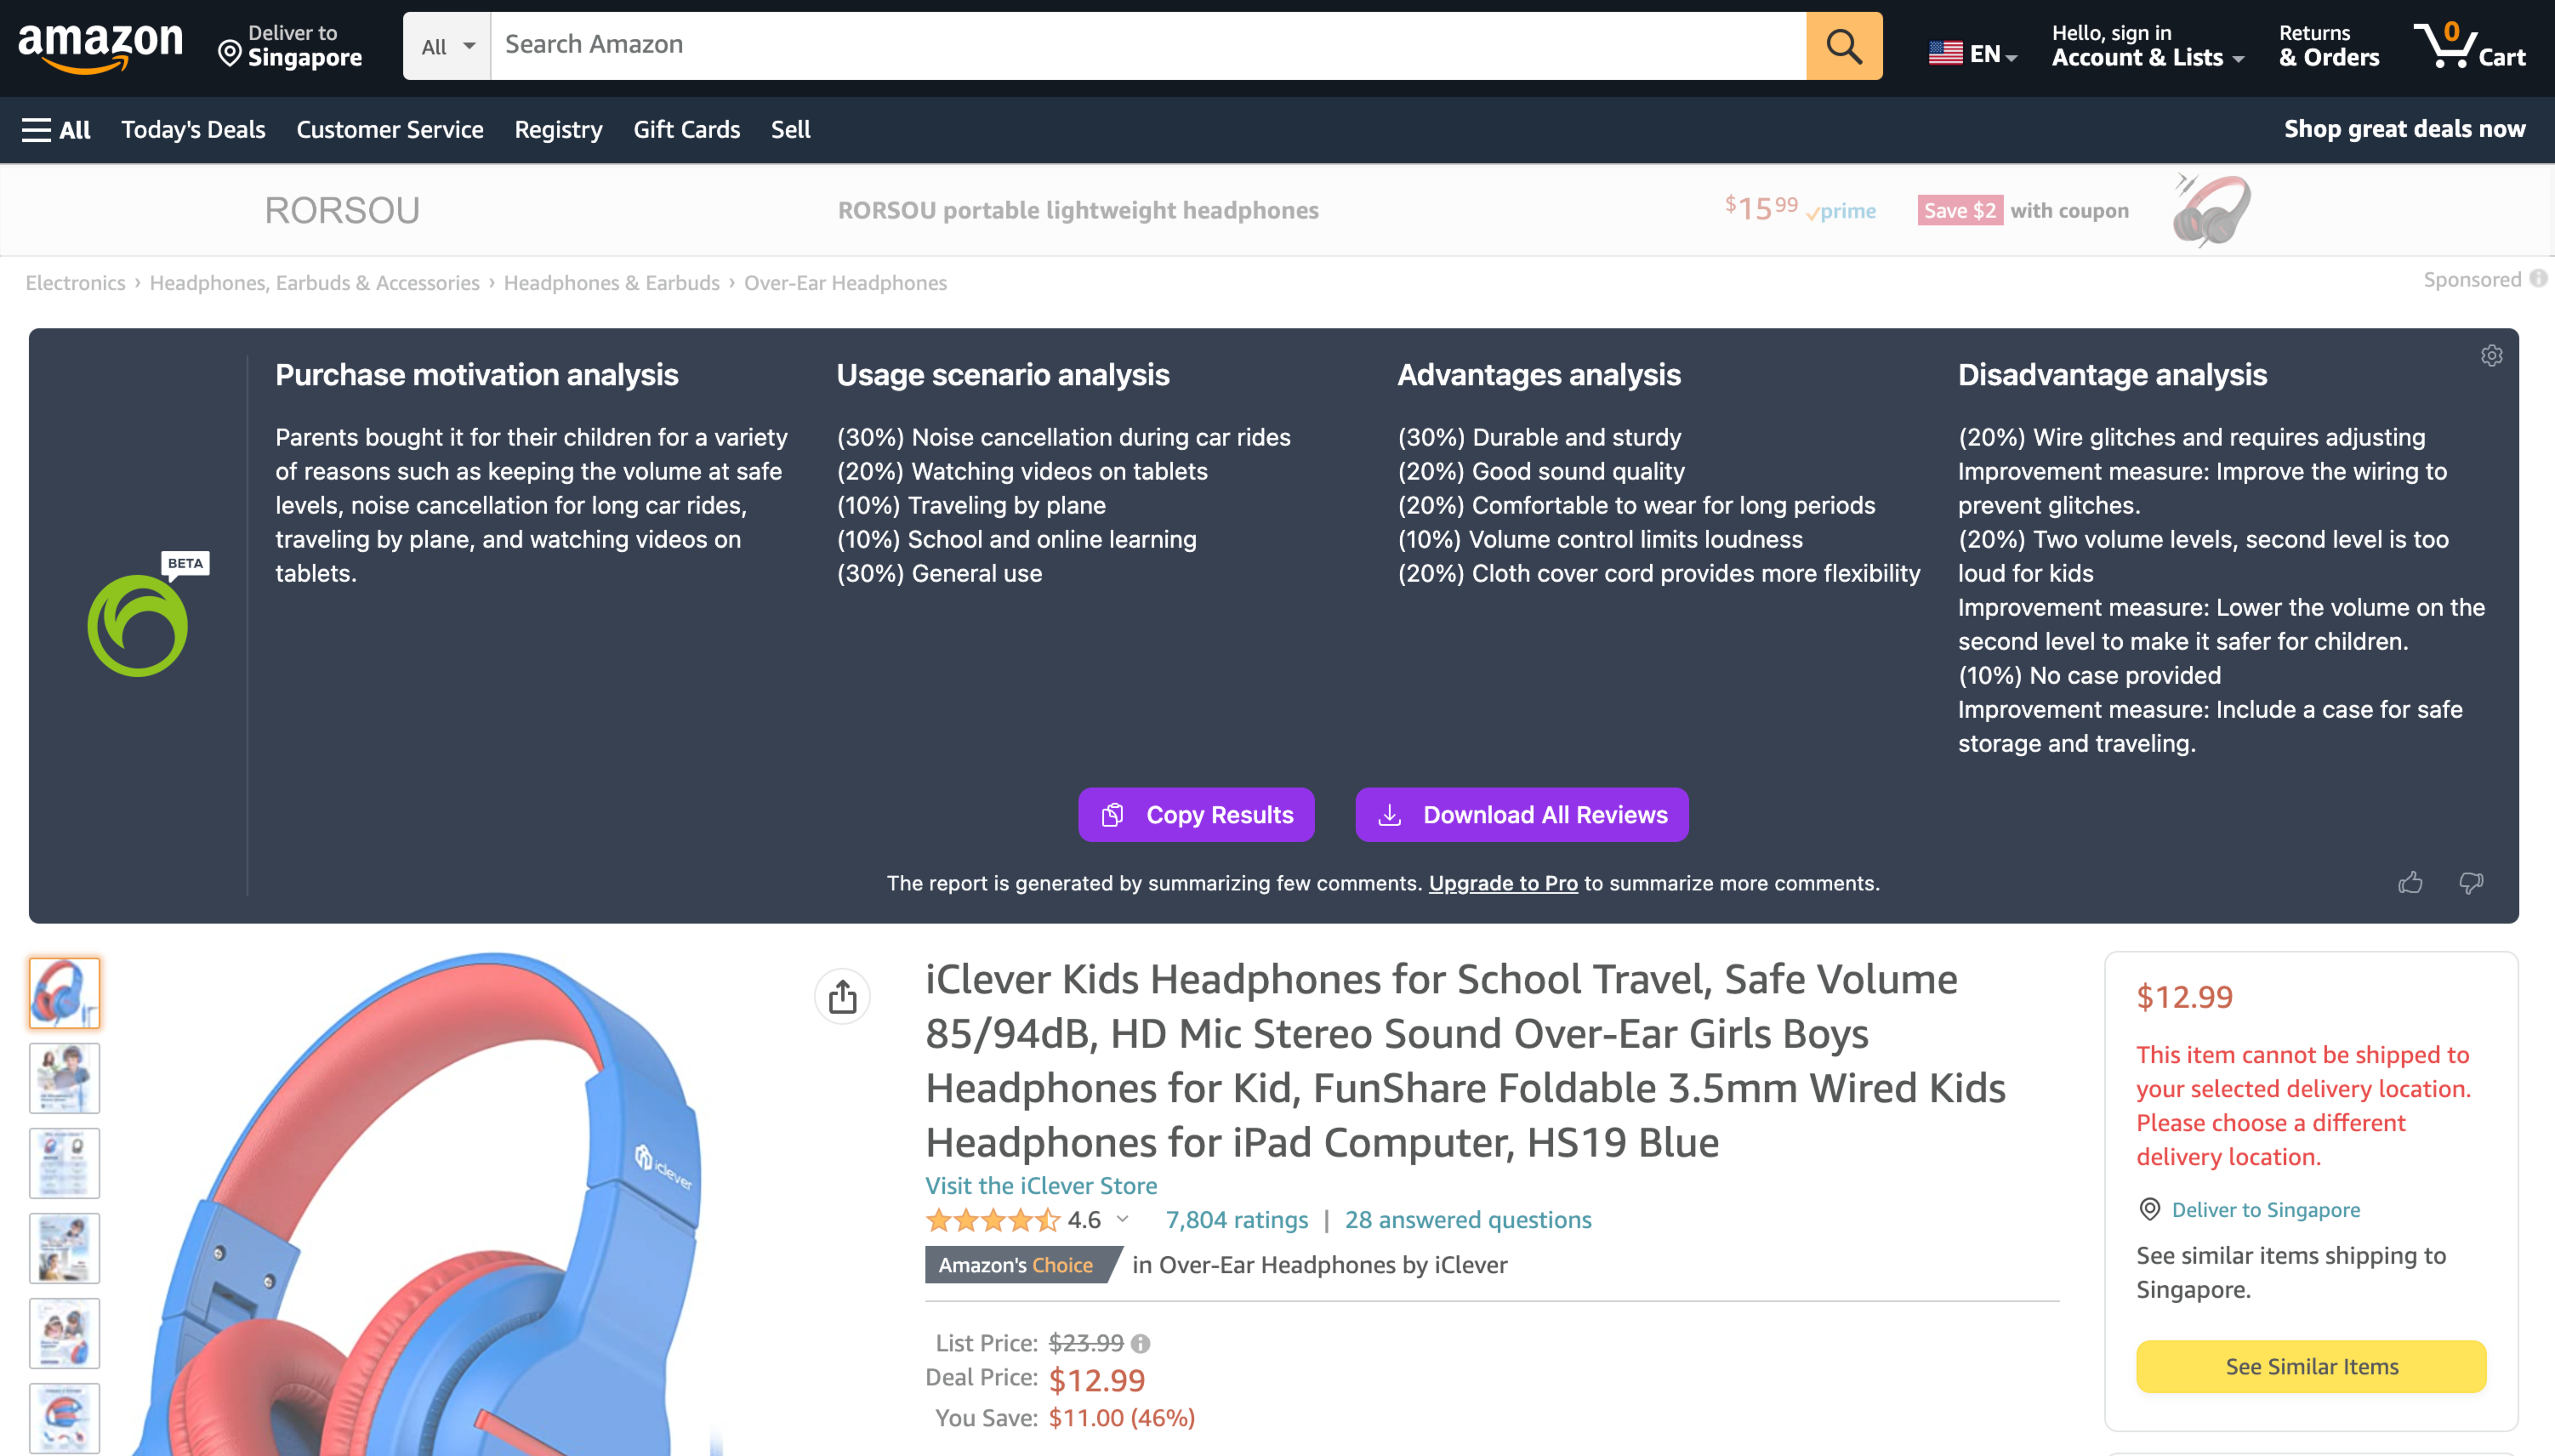This screenshot has height=1456, width=2555.
Task: Click the shopping cart icon
Action: (x=2470, y=46)
